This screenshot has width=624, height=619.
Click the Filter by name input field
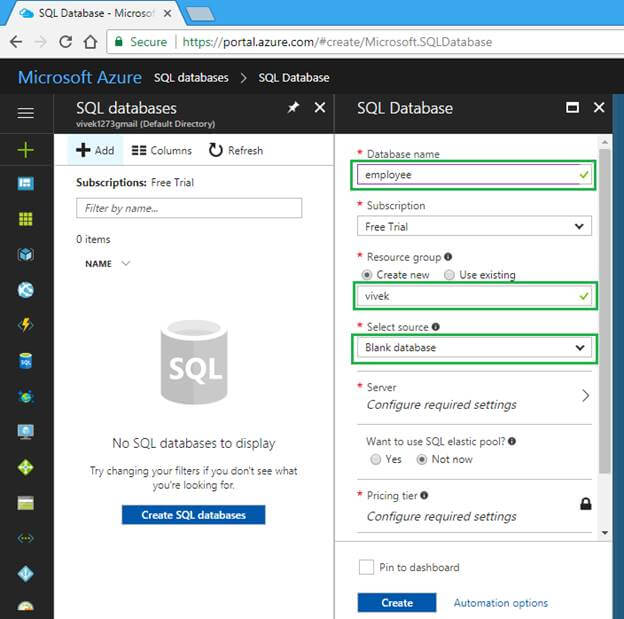pos(189,208)
